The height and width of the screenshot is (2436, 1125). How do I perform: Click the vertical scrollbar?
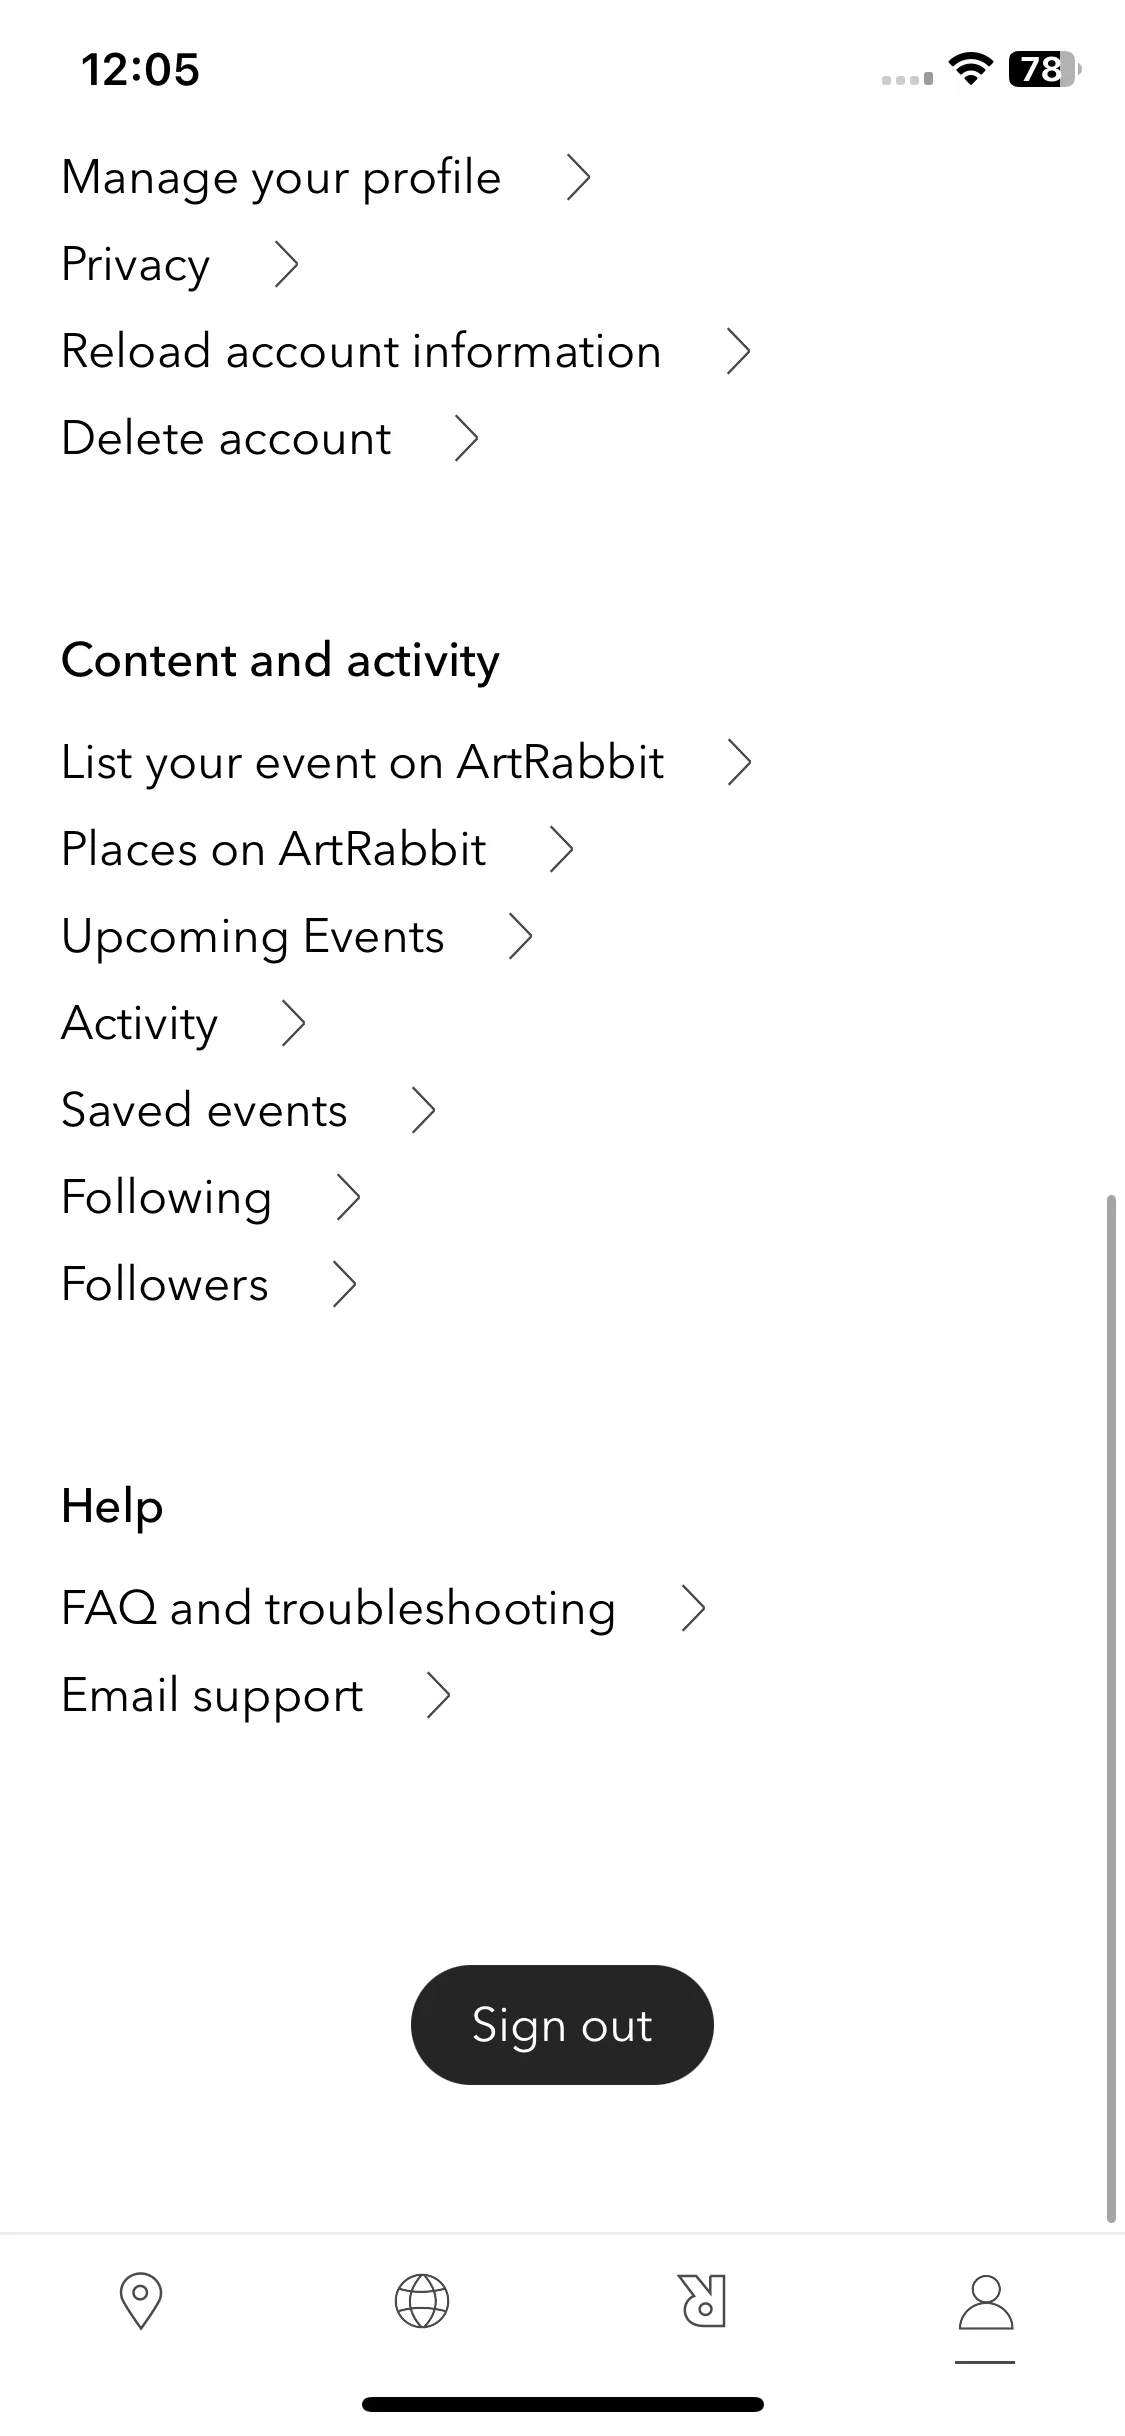pos(1111,1708)
